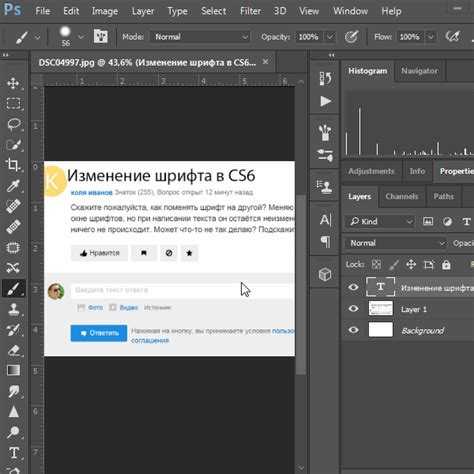Select the Layer 1 thumbnail
This screenshot has width=474, height=474.
[381, 309]
